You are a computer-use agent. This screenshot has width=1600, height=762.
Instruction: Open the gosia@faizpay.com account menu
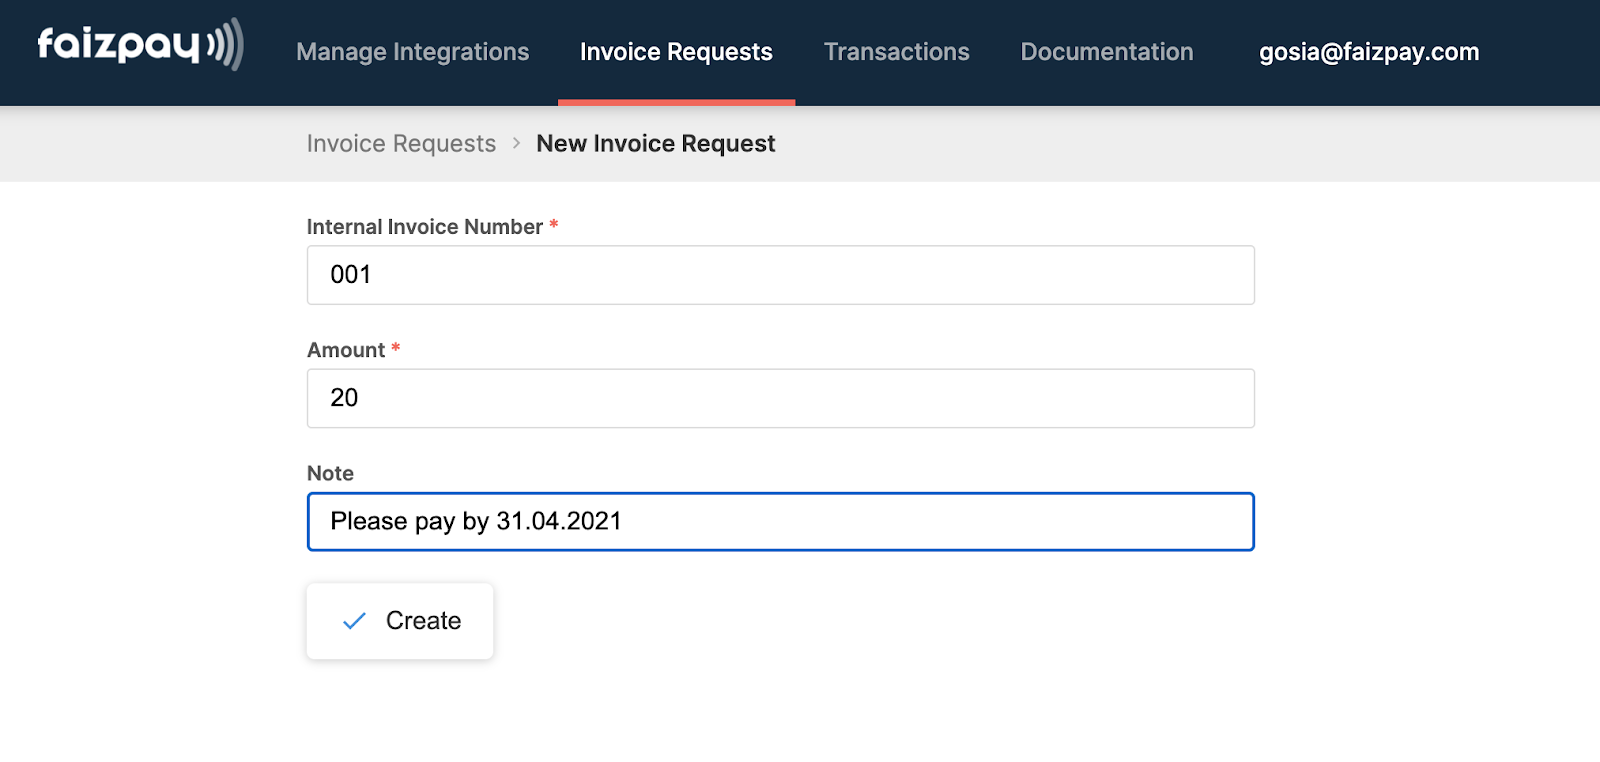tap(1368, 52)
